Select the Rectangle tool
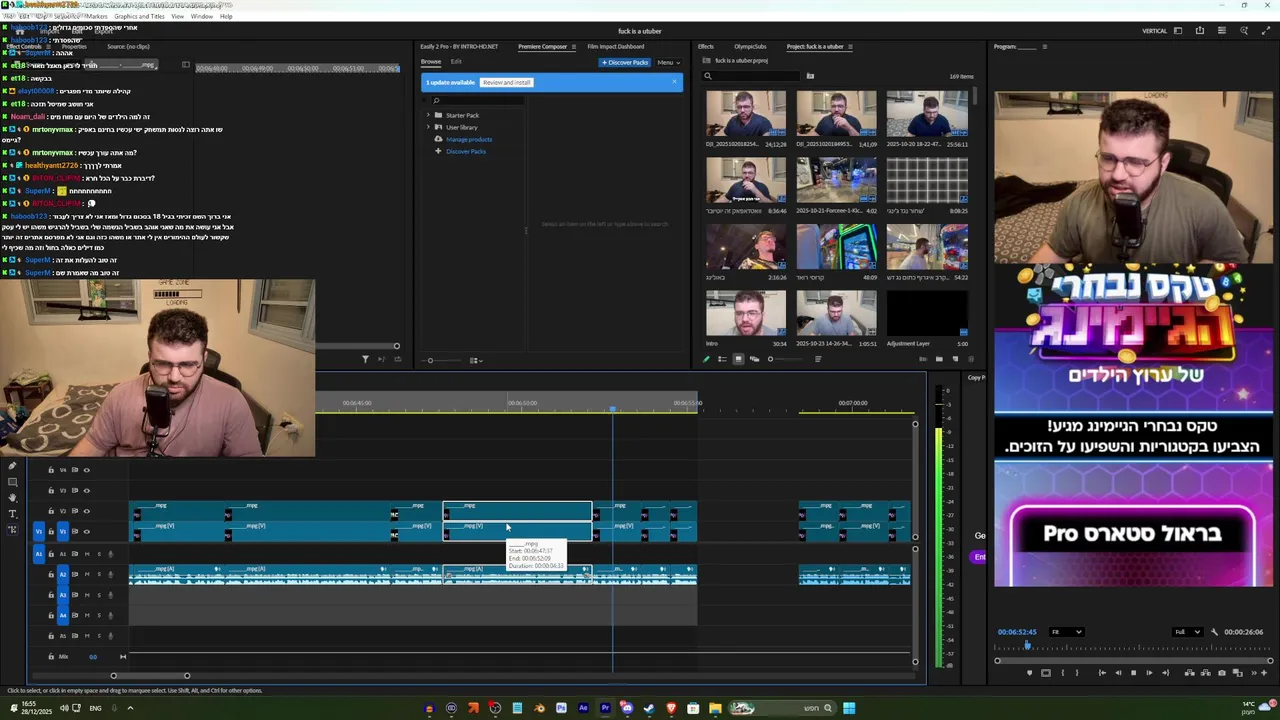This screenshot has height=720, width=1280. 12,482
